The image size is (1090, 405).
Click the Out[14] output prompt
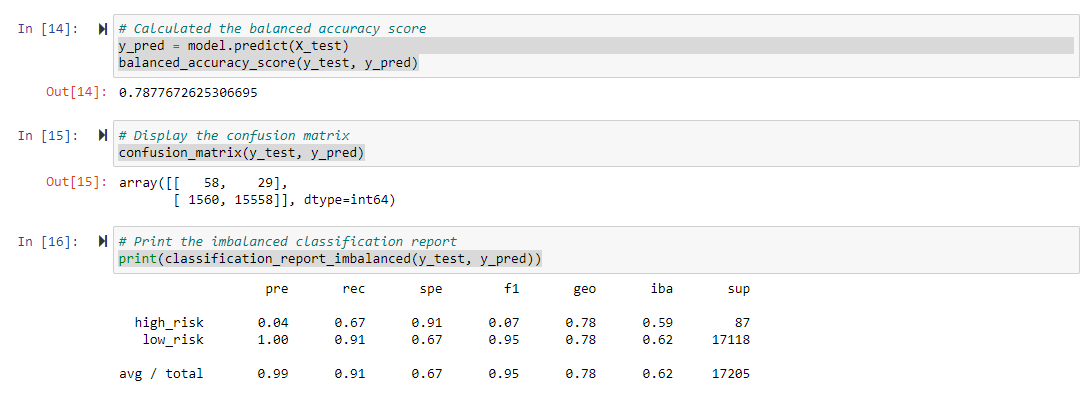(x=76, y=92)
